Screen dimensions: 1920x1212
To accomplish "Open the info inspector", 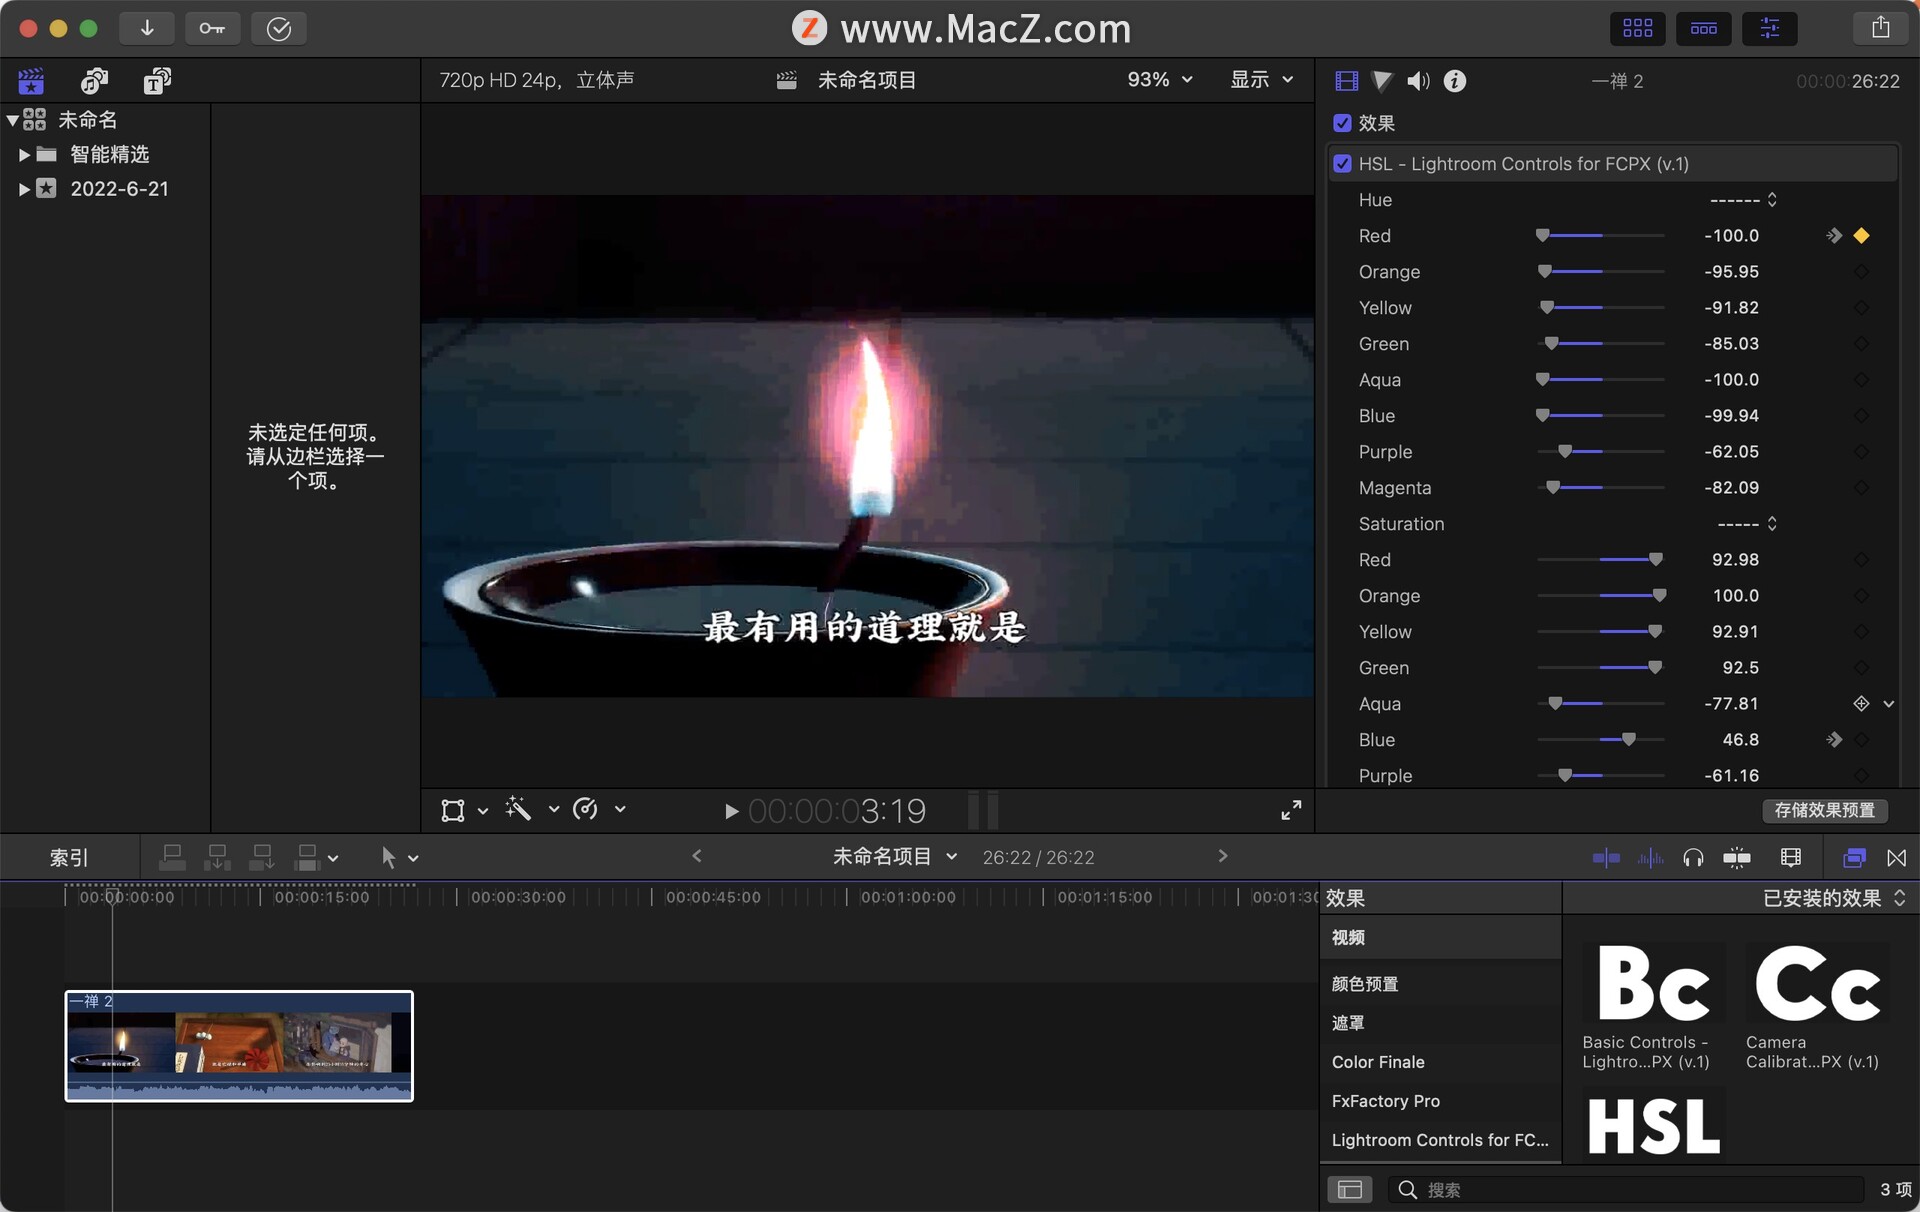I will coord(1455,81).
